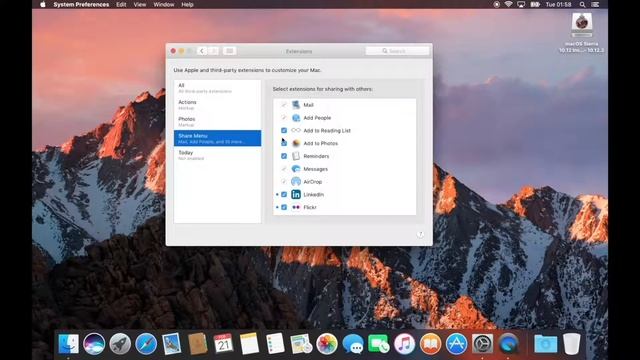Select the Share Menu category
640x360 pixels.
point(217,138)
